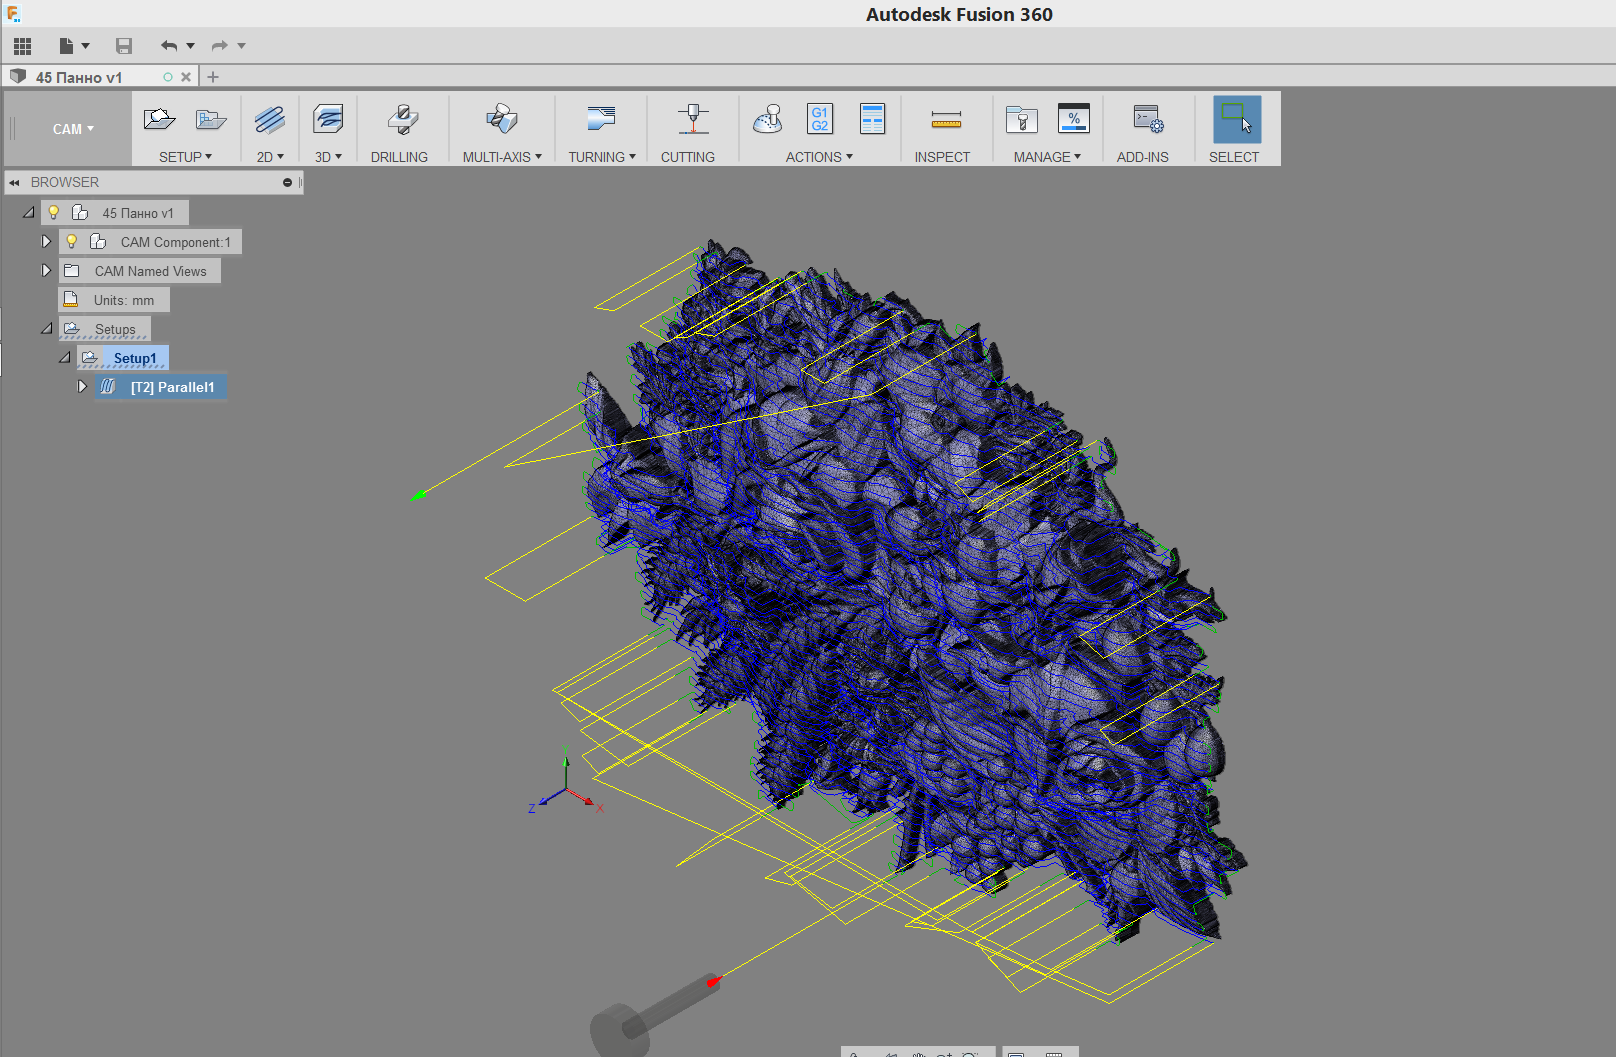
Task: Click the Measure icon under Inspect
Action: click(945, 120)
